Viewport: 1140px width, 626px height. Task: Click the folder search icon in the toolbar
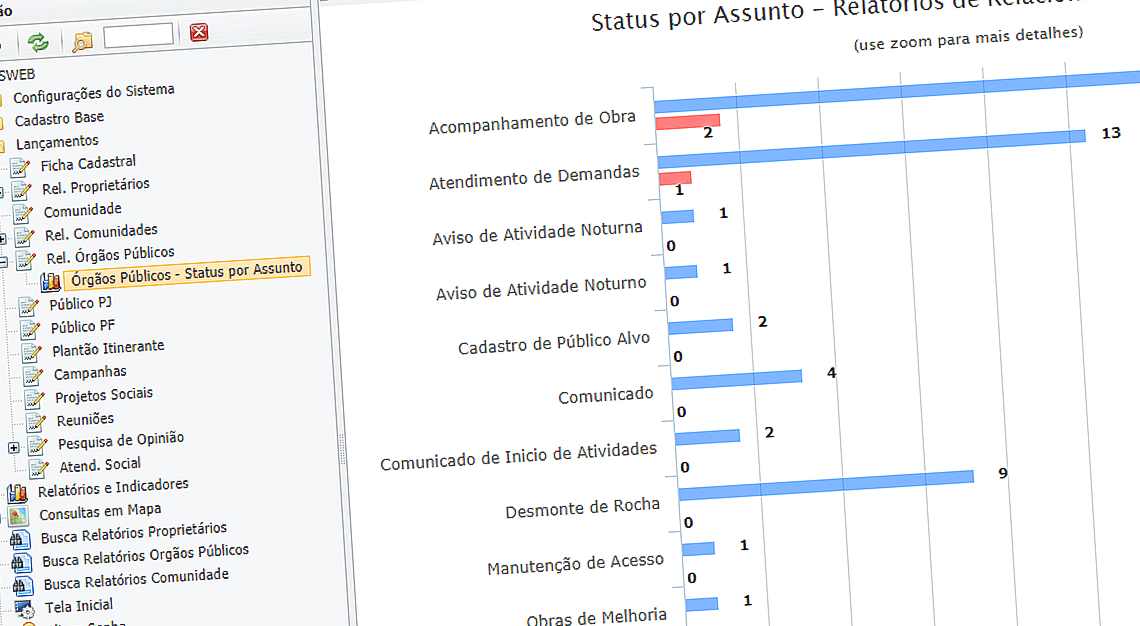pyautogui.click(x=83, y=42)
